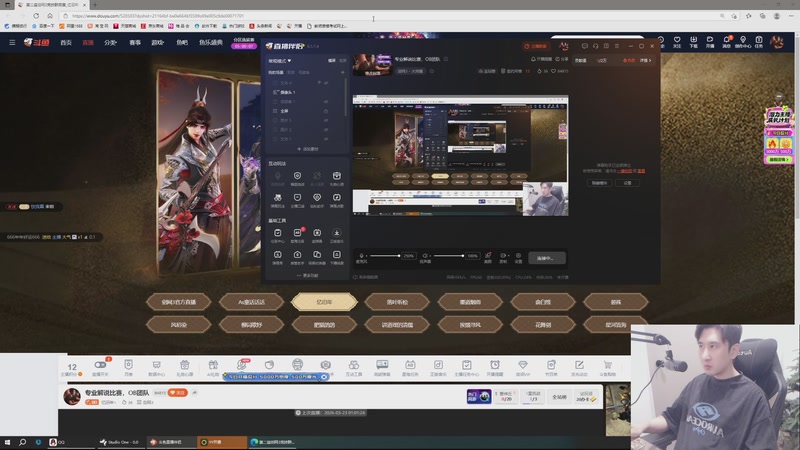Image resolution: width=800 pixels, height=450 pixels.
Task: Expand 详情 arrow in 直播伴侣 right panel
Action: [x=645, y=60]
